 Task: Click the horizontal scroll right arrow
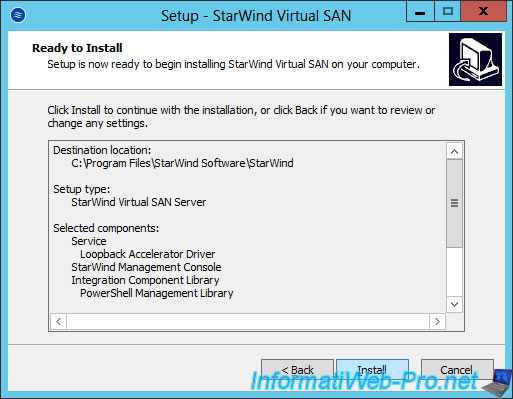437,321
